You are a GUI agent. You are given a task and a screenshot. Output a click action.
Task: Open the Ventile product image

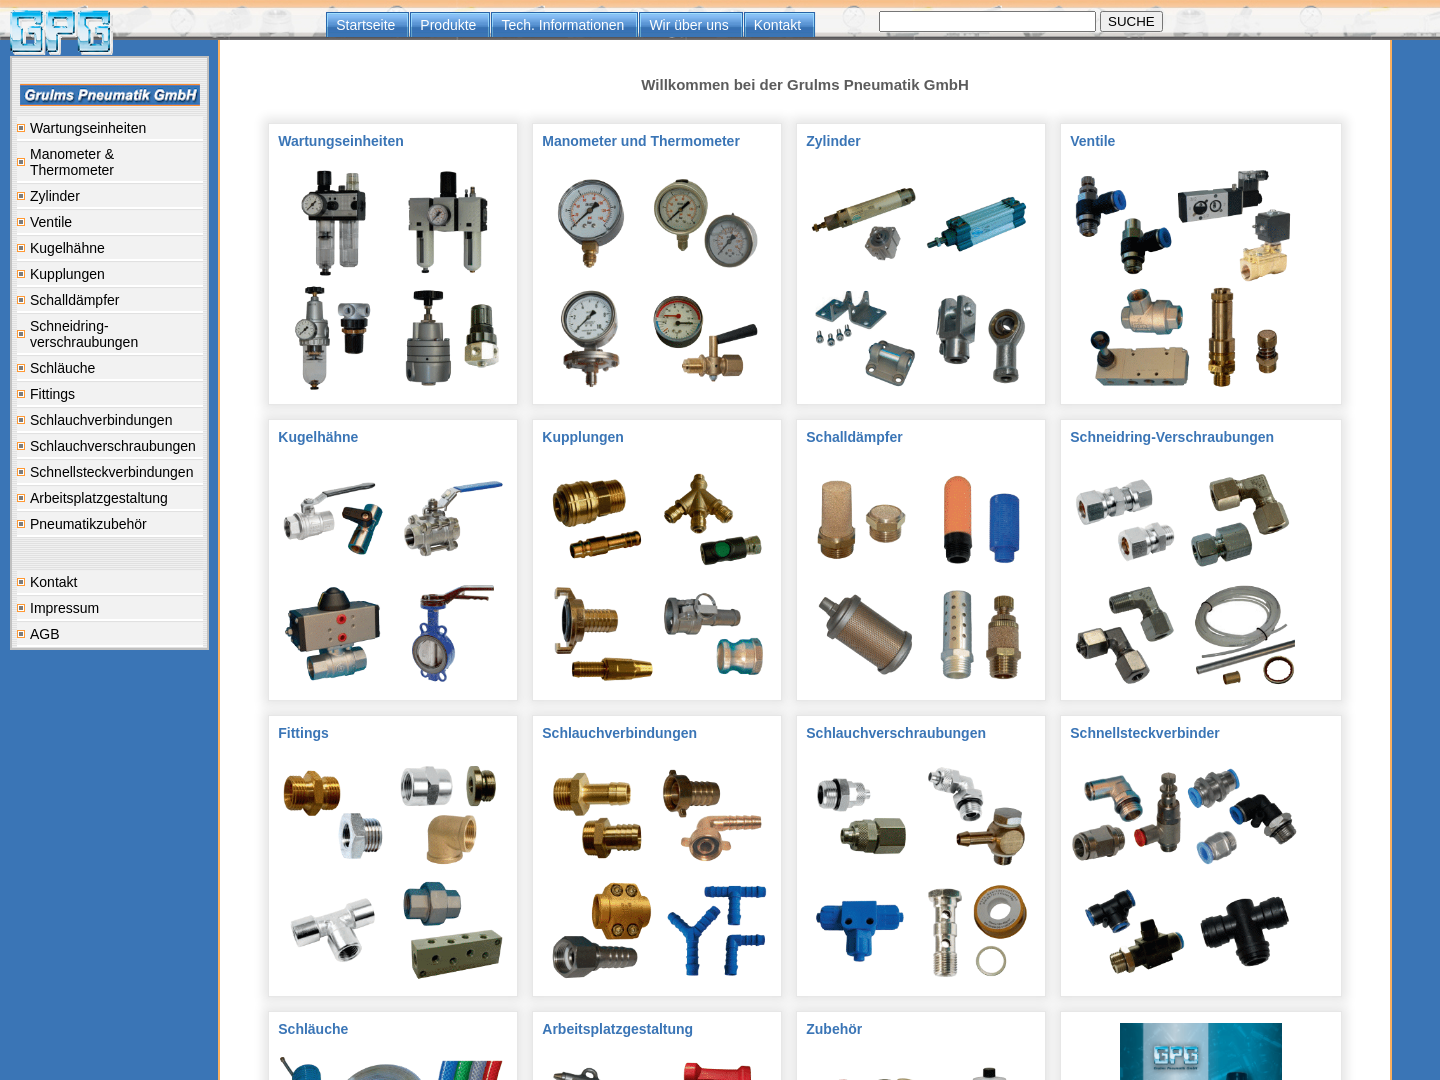1184,279
